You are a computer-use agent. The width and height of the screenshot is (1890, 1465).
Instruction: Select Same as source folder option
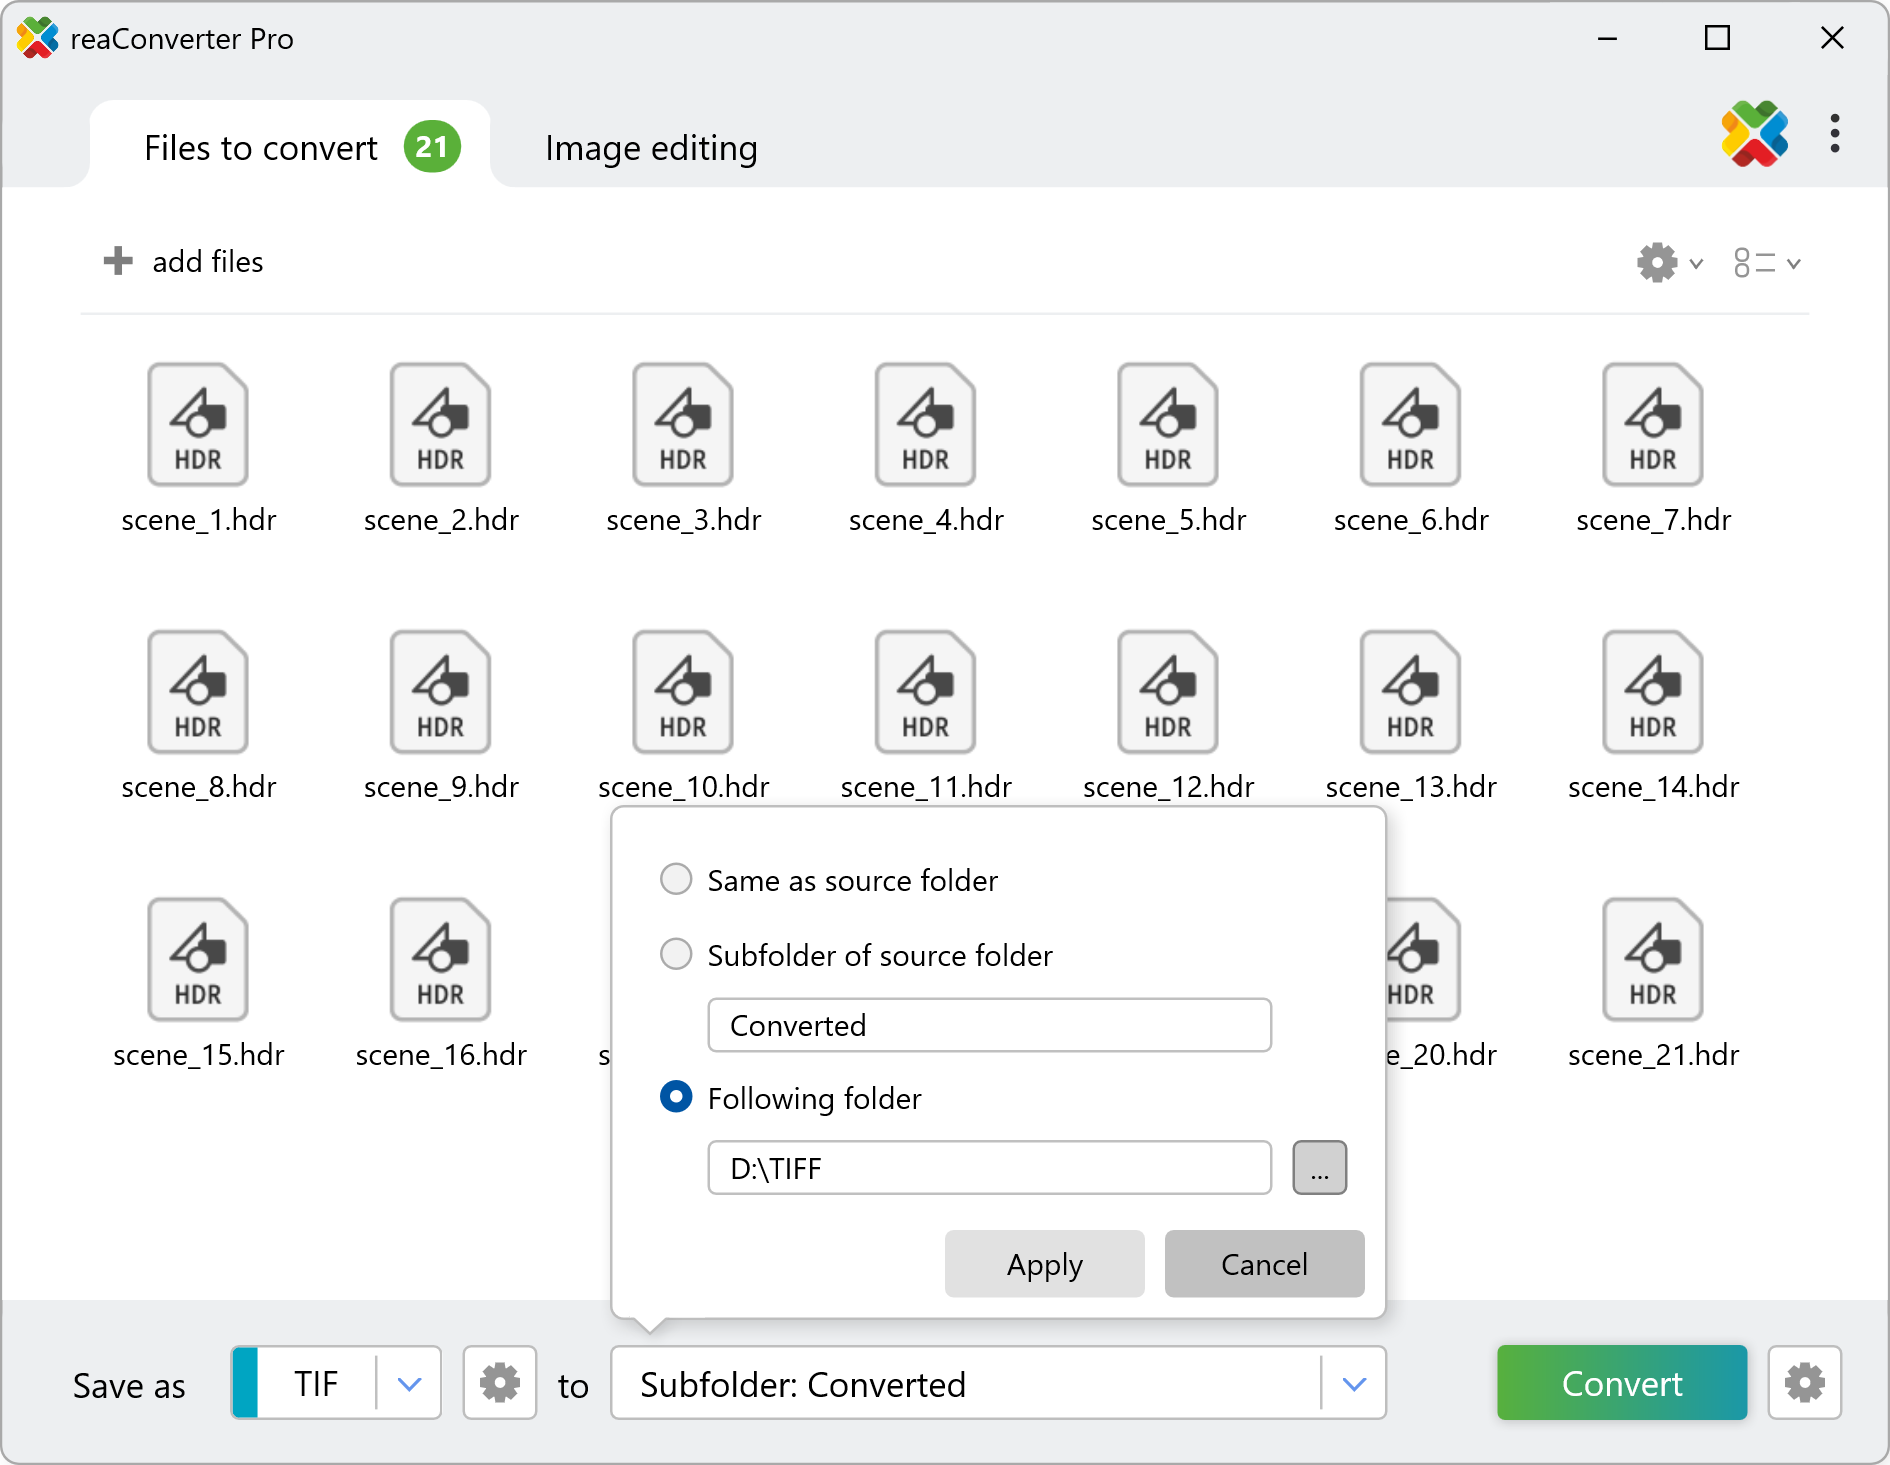677,880
